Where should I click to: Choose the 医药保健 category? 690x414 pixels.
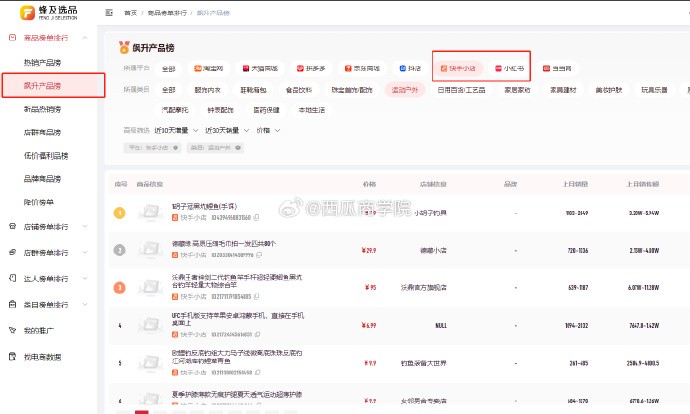point(266,110)
